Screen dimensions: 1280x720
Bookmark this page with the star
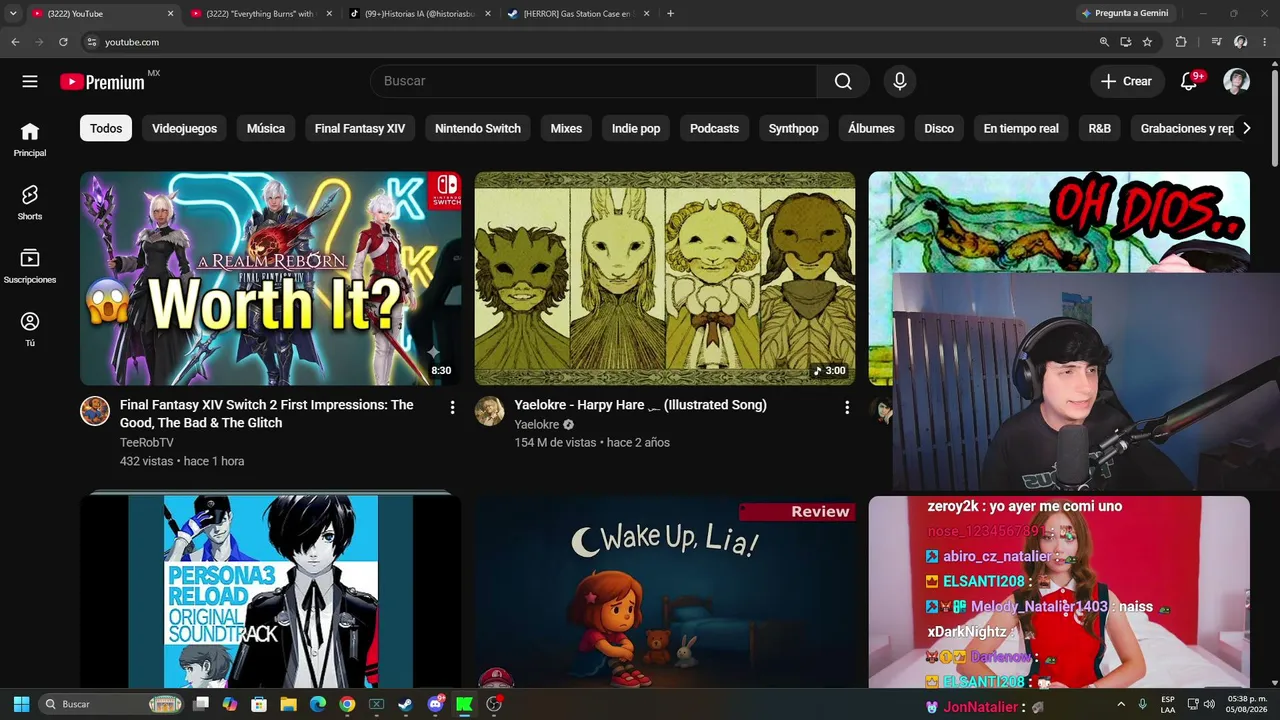(x=1147, y=42)
